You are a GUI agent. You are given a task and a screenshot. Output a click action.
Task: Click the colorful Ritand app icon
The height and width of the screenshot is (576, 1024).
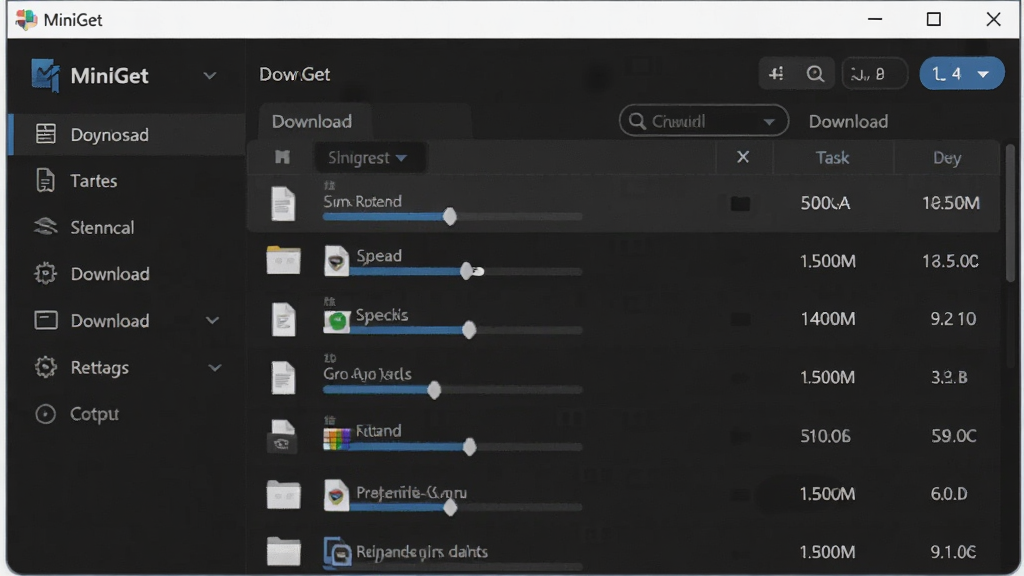(x=337, y=438)
